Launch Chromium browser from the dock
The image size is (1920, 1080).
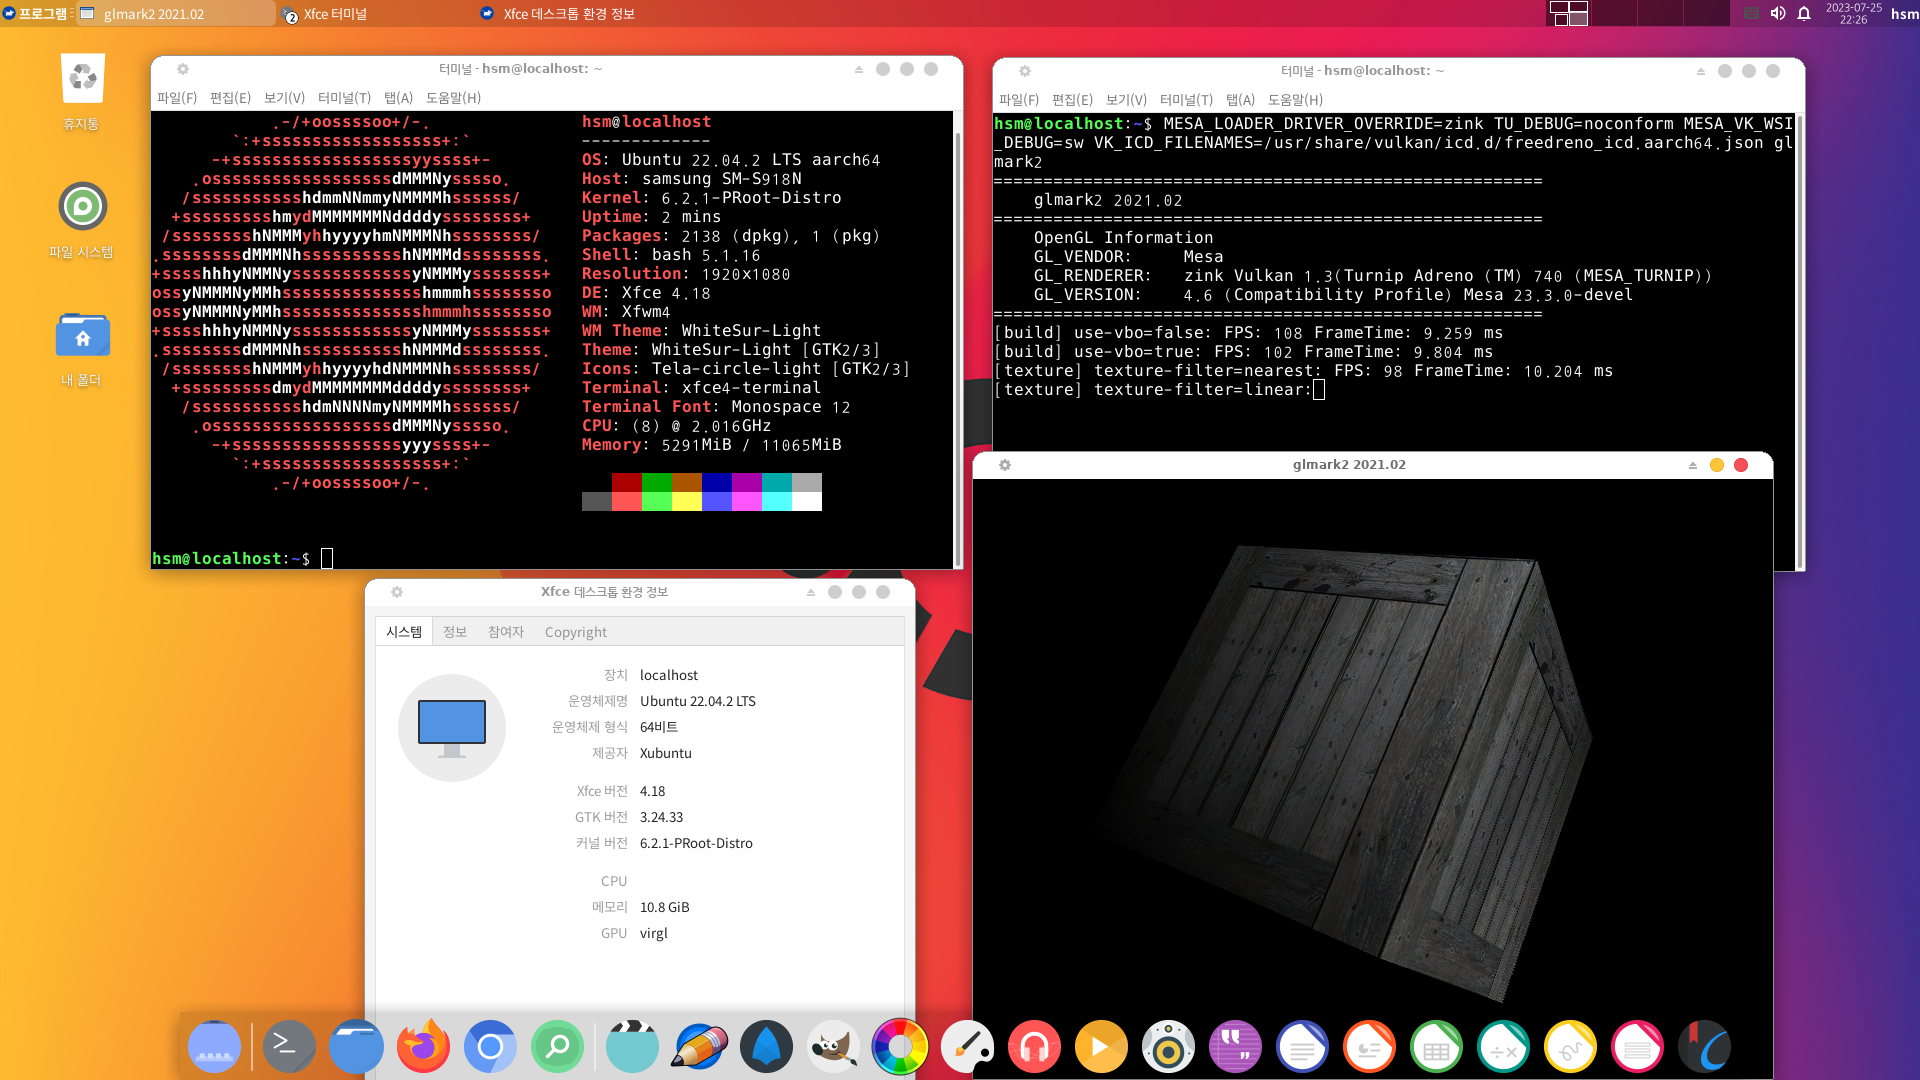point(490,1047)
